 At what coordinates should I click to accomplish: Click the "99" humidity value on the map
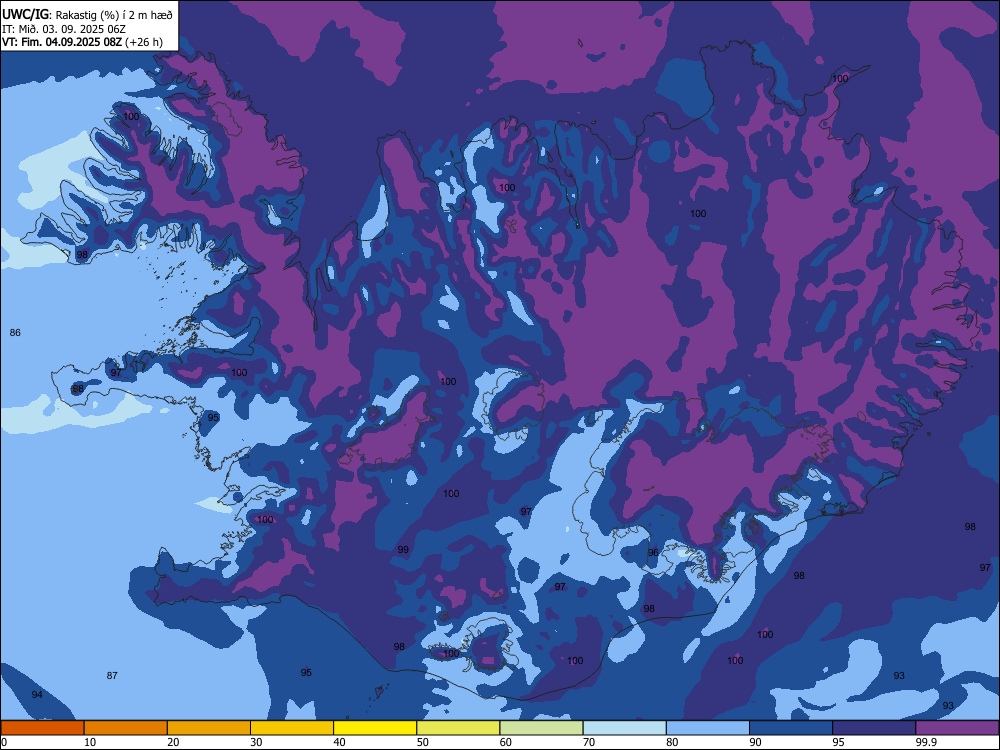403,550
